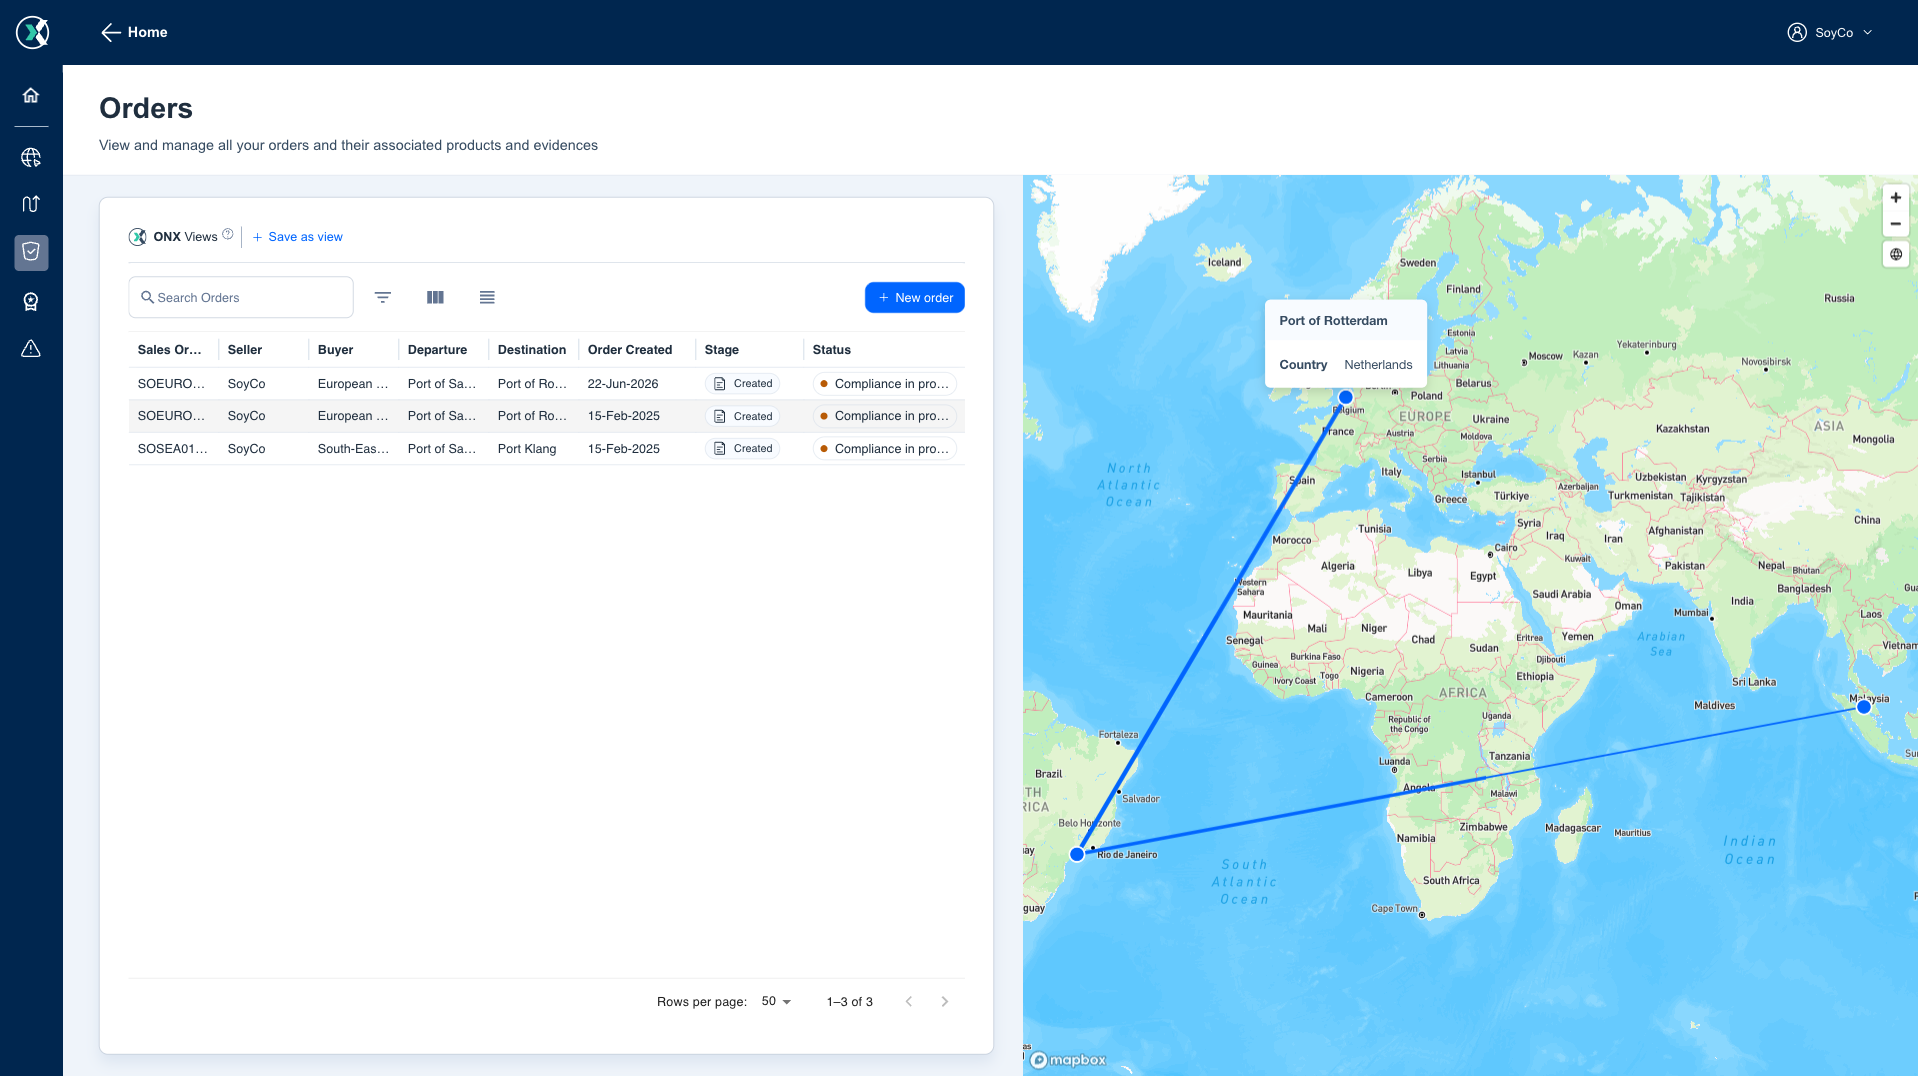
Task: Click the ONX logo at top left
Action: tap(32, 32)
